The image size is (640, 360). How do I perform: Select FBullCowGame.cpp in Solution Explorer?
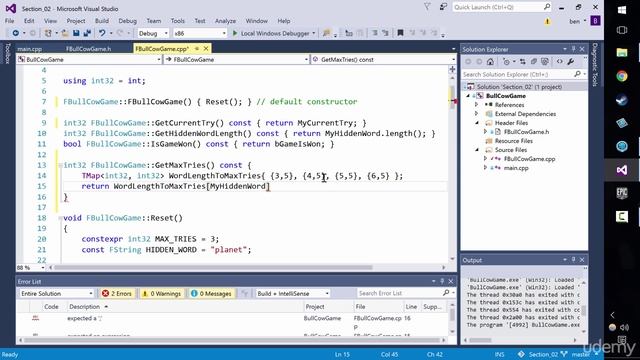(x=529, y=159)
